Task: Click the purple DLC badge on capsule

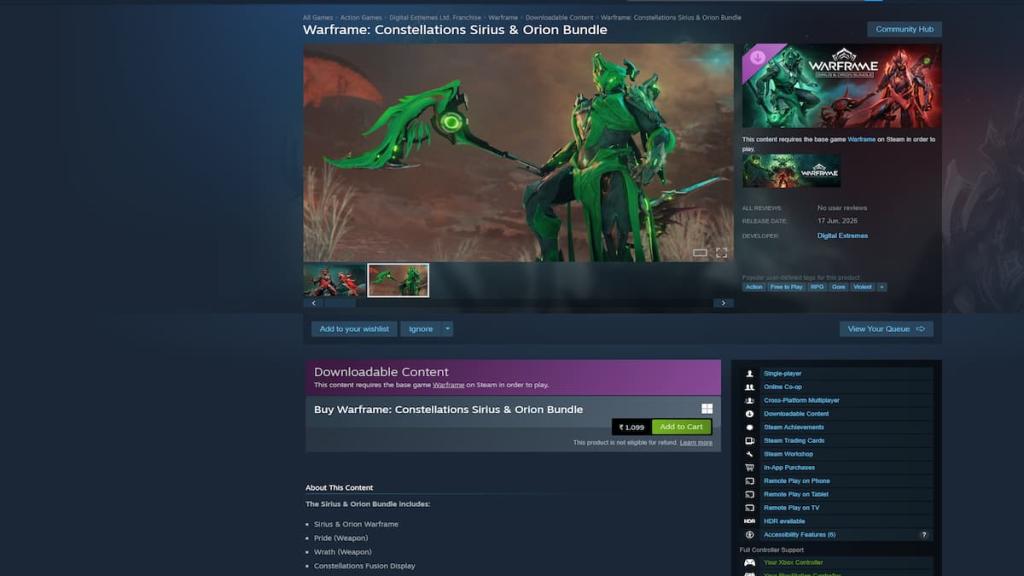Action: (x=758, y=57)
